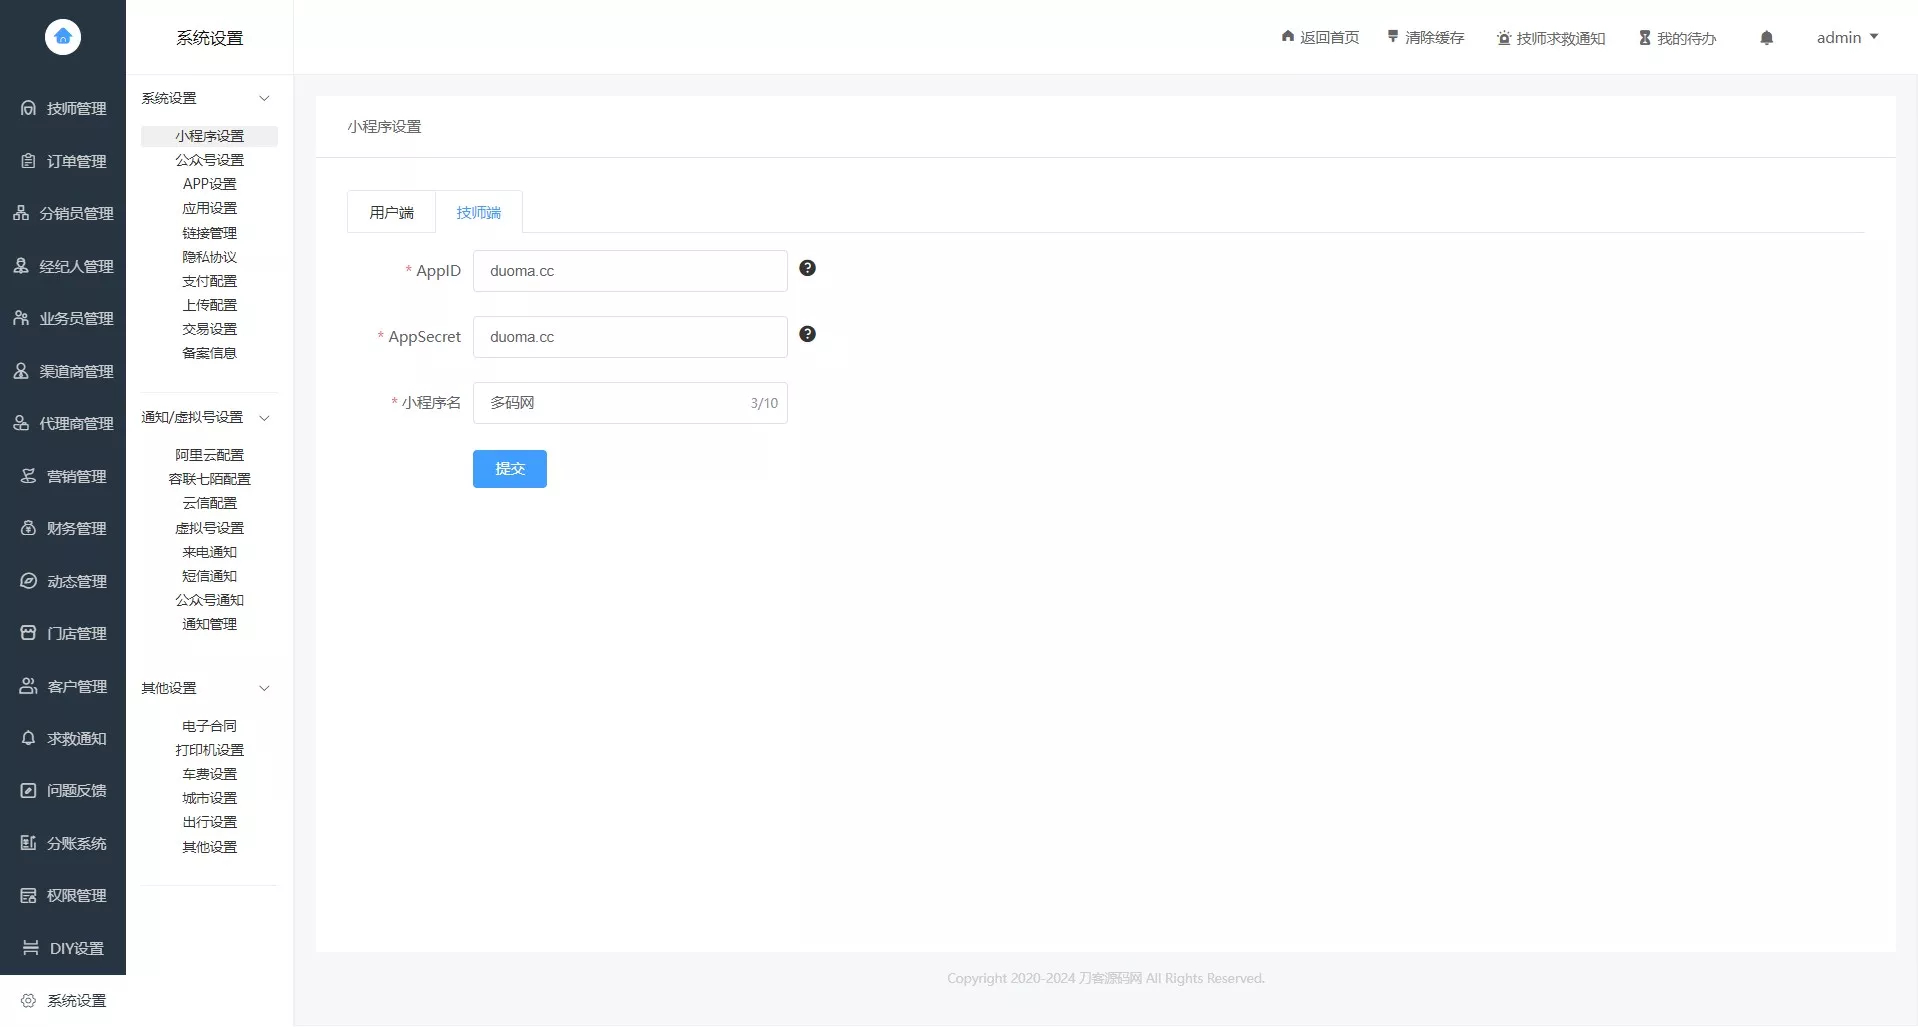This screenshot has height=1027, width=1918.
Task: Open 订单管理 in the left sidebar
Action: coord(64,161)
